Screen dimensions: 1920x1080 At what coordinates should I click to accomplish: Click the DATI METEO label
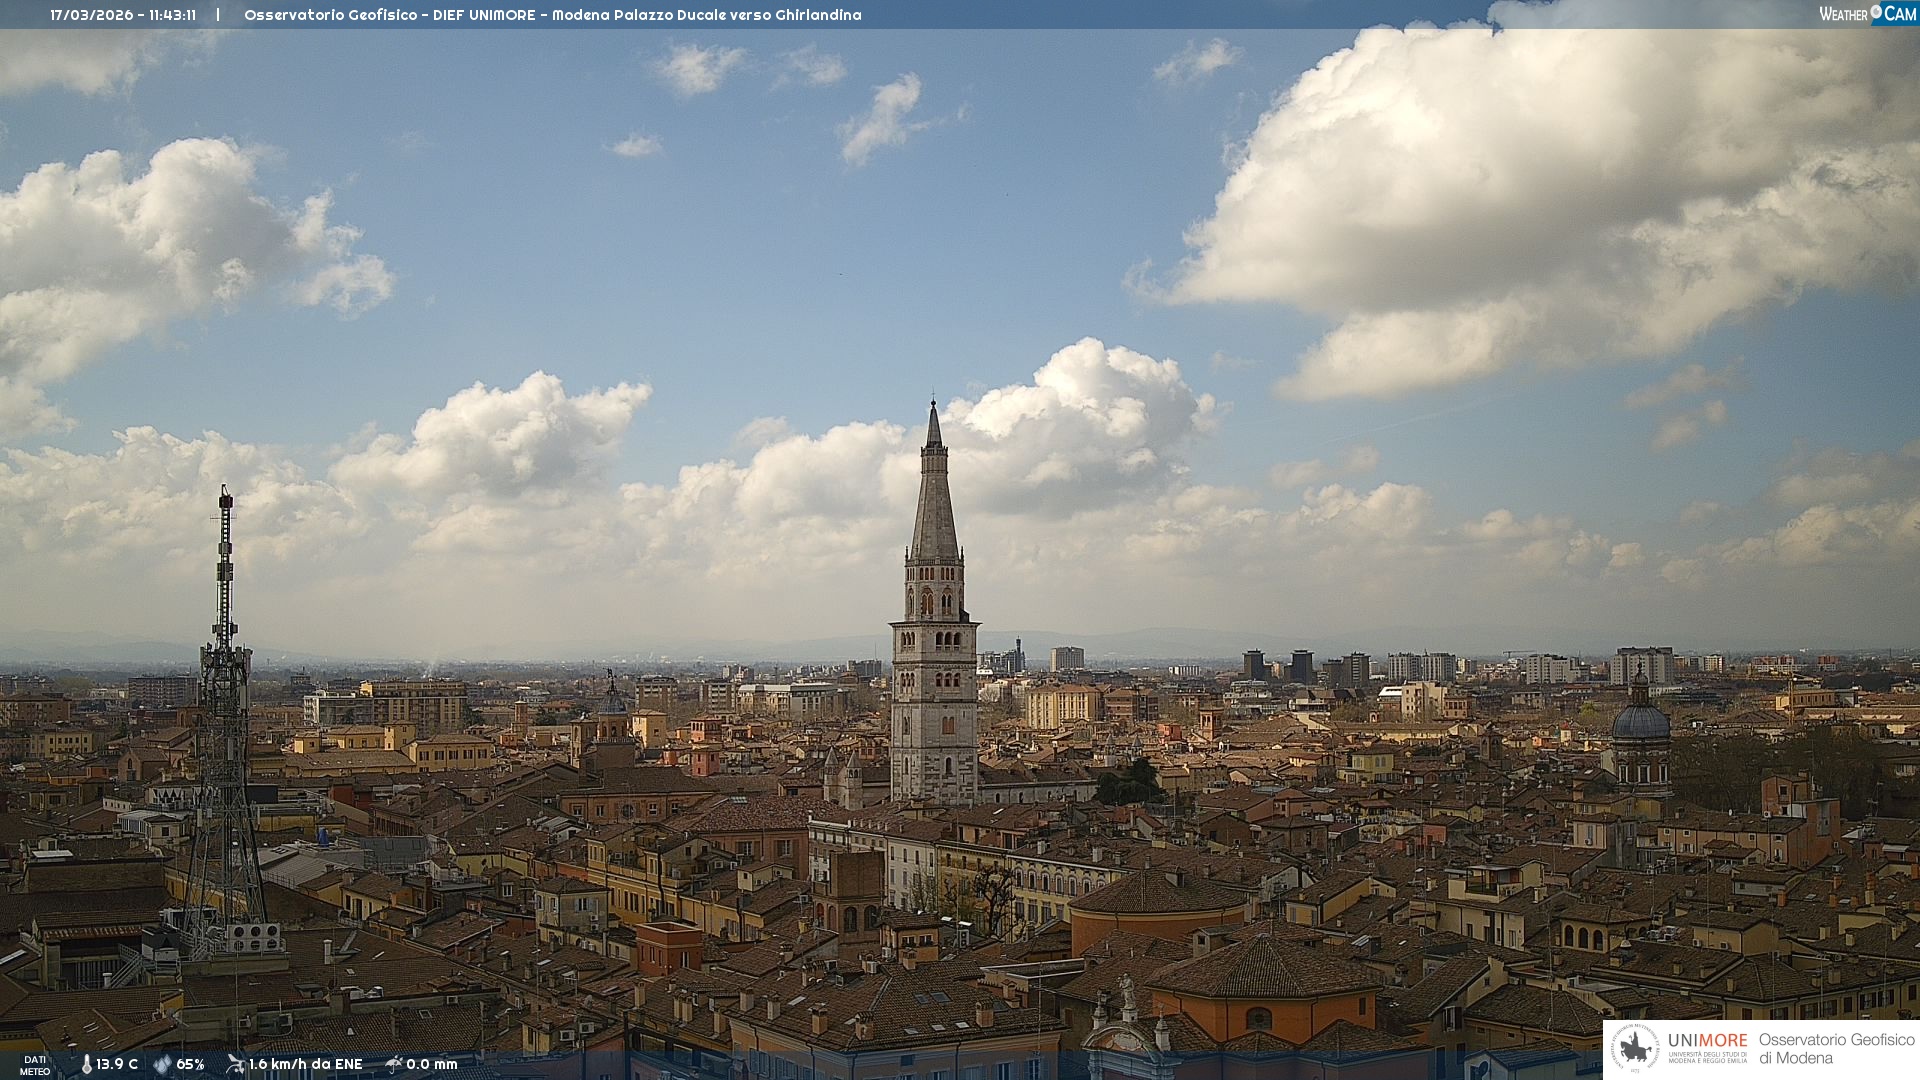(35, 1065)
